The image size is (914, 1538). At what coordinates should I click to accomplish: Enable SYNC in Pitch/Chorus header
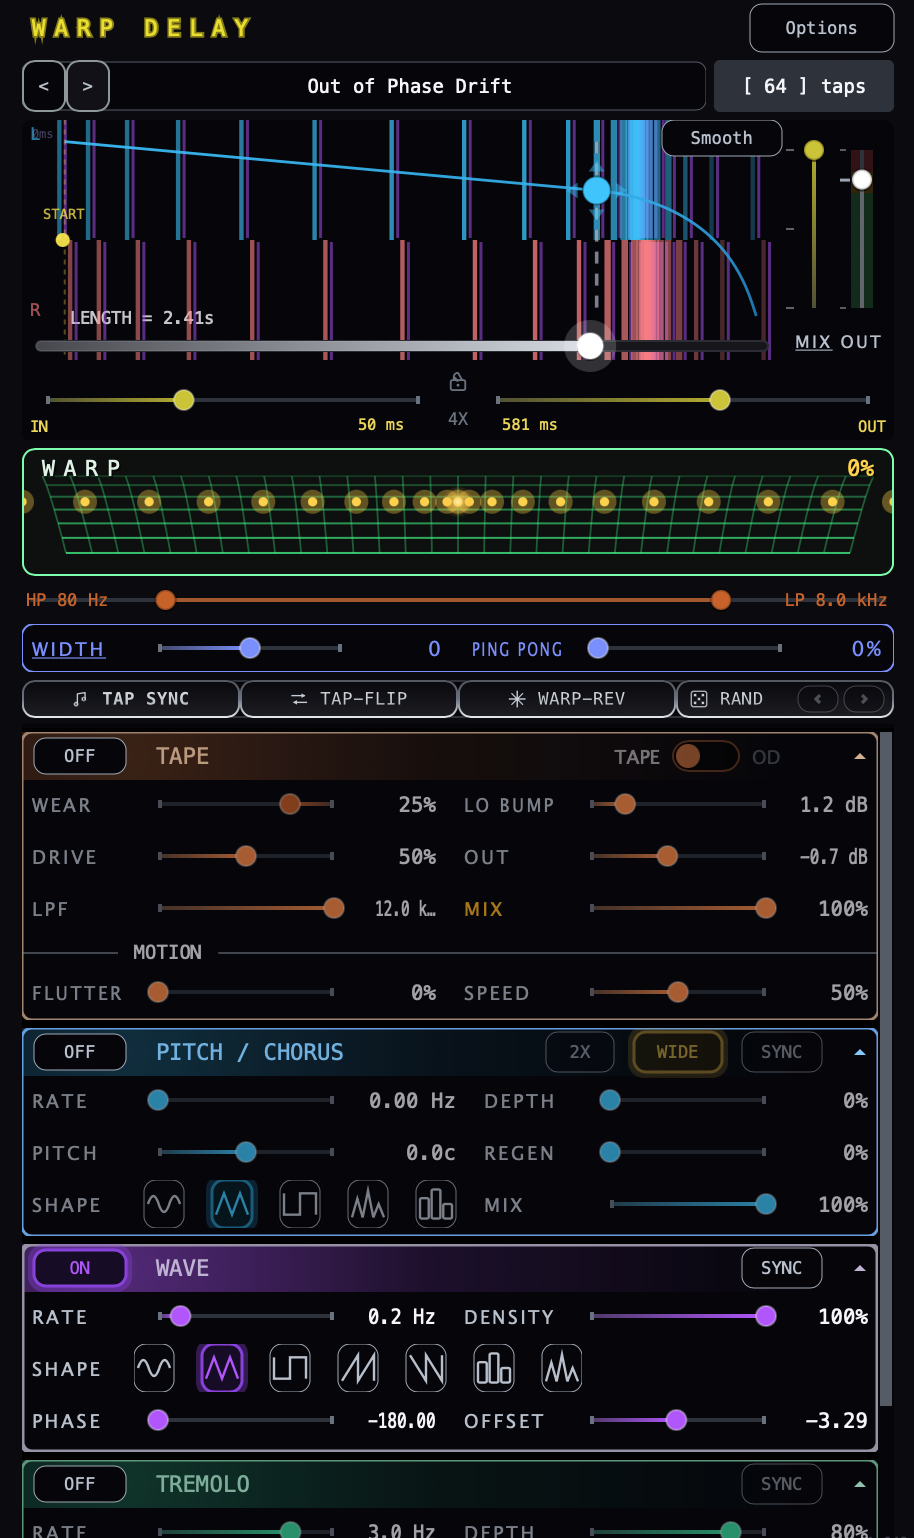pyautogui.click(x=782, y=1052)
